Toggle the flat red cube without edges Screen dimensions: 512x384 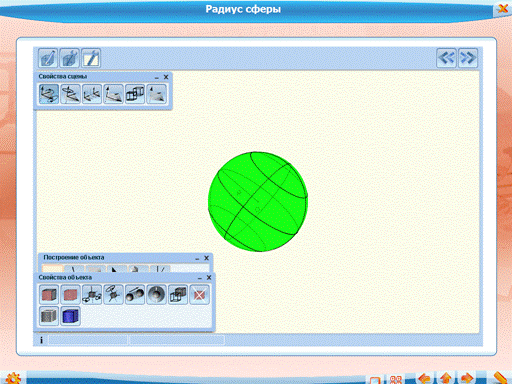pyautogui.click(x=70, y=295)
